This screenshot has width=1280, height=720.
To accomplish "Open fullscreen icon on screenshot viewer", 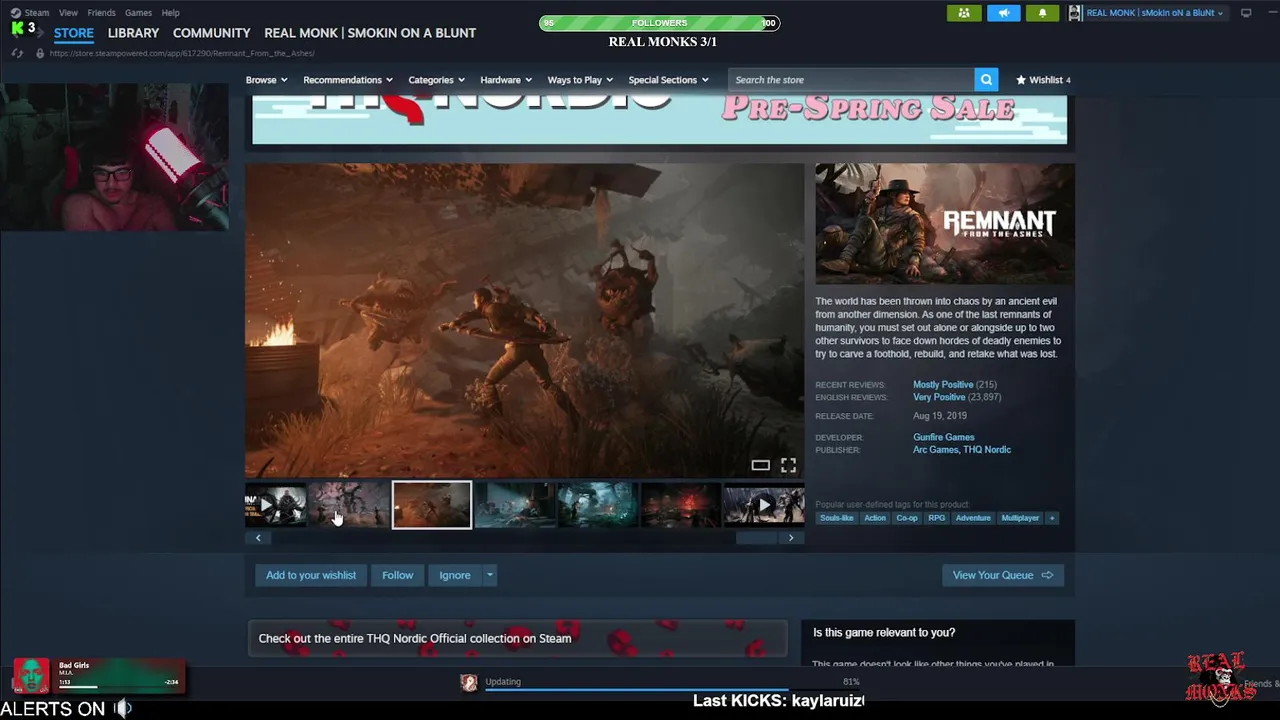I will pos(788,465).
